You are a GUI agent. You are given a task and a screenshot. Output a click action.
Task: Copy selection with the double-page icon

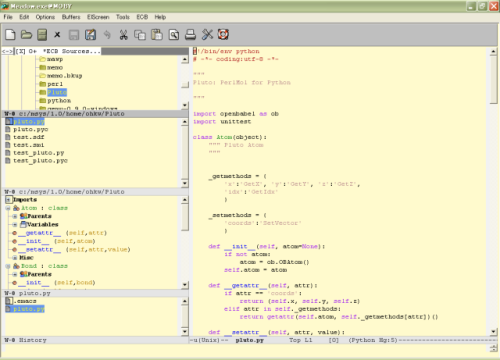tap(140, 35)
